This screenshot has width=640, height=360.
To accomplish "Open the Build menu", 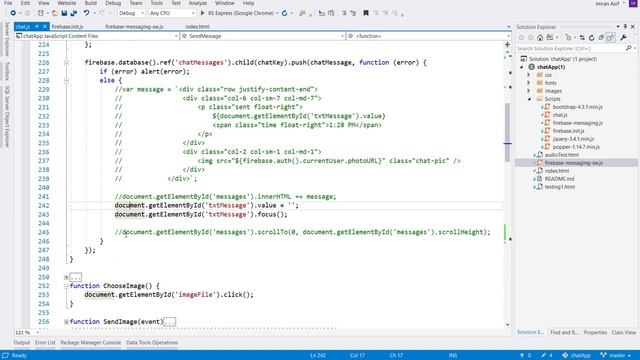I will coord(91,3).
